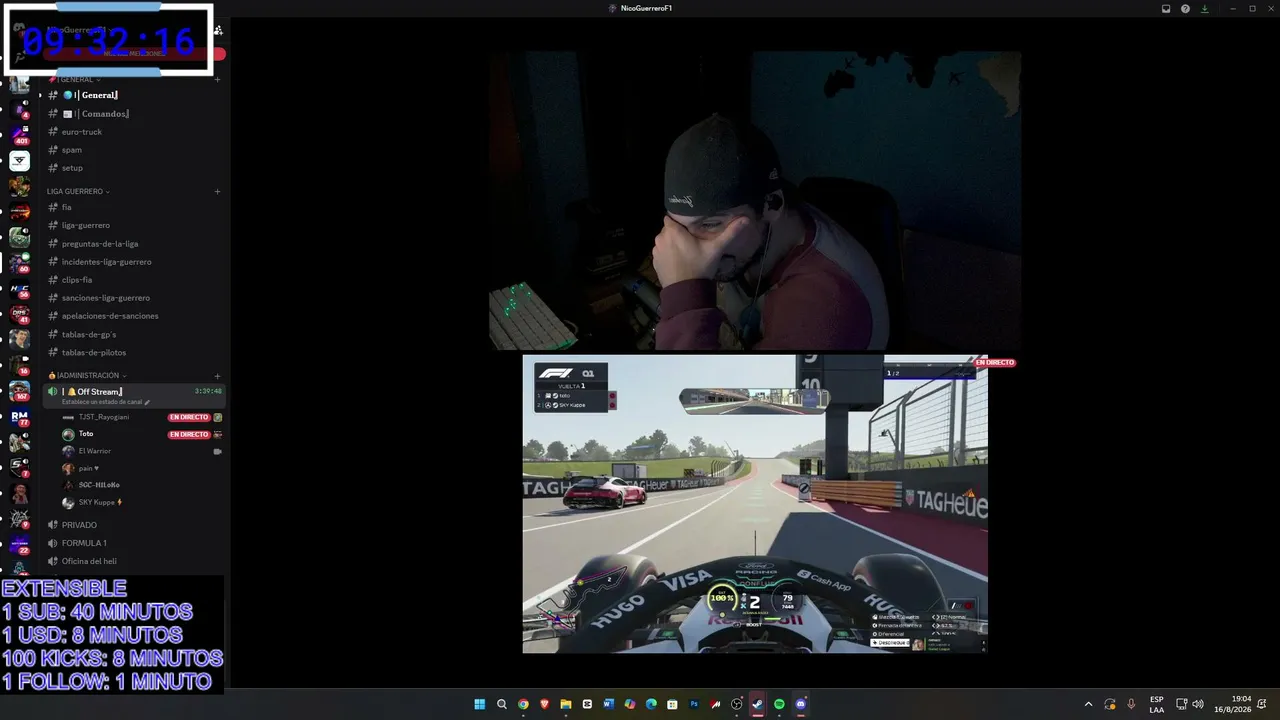Join the Oficina del heli voice channel

coord(135,561)
